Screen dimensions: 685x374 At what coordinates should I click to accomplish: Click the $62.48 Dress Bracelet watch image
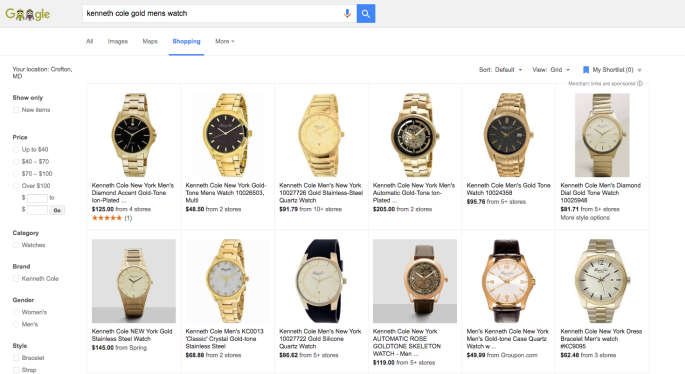click(x=602, y=281)
